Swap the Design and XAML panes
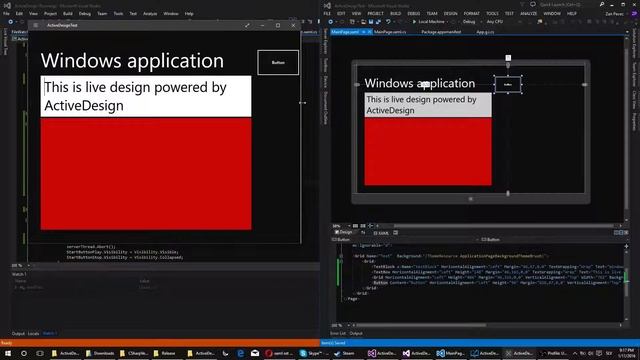The image size is (640, 360). [x=363, y=233]
